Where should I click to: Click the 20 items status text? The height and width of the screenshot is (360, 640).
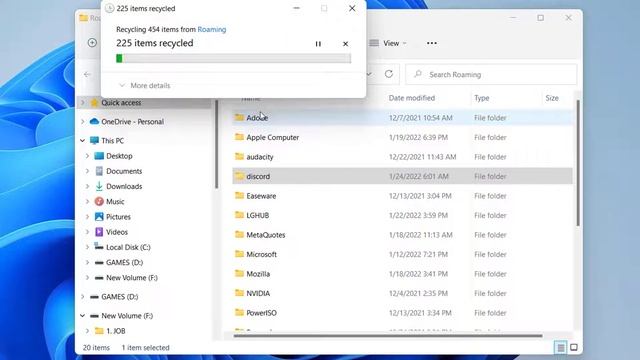[x=96, y=348]
